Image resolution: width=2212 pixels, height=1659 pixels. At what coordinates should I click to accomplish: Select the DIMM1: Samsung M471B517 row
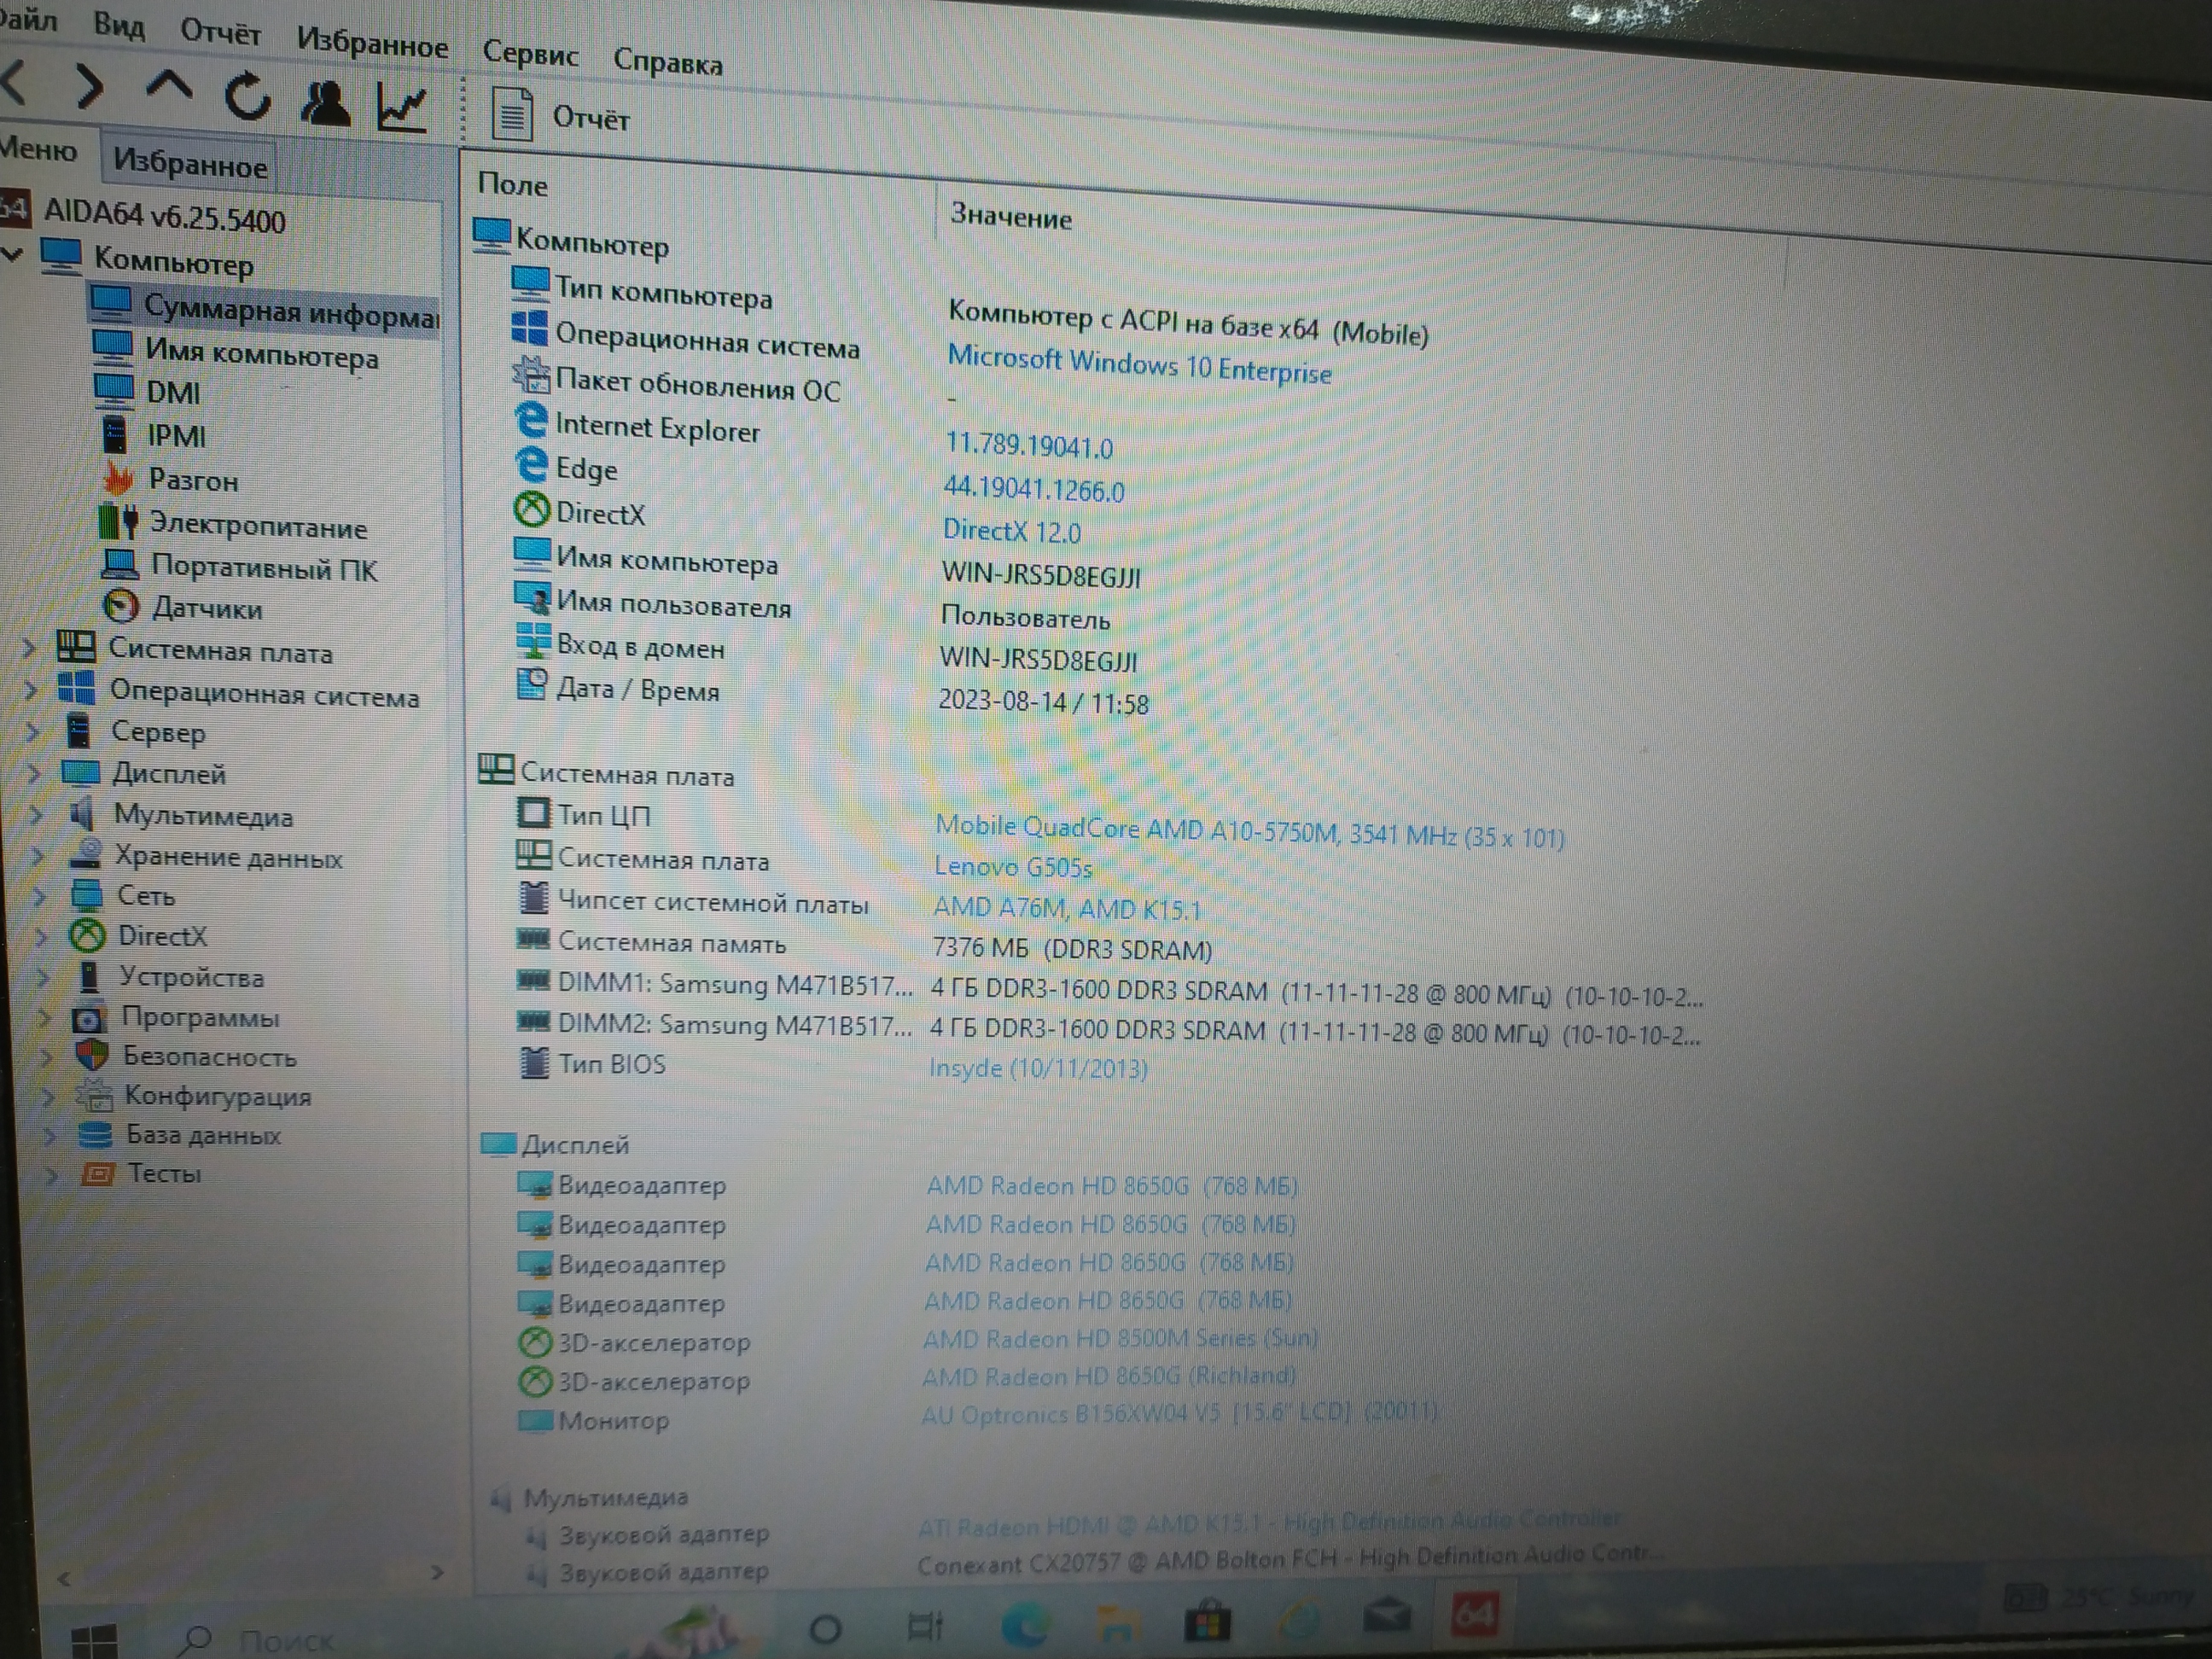[1110, 989]
